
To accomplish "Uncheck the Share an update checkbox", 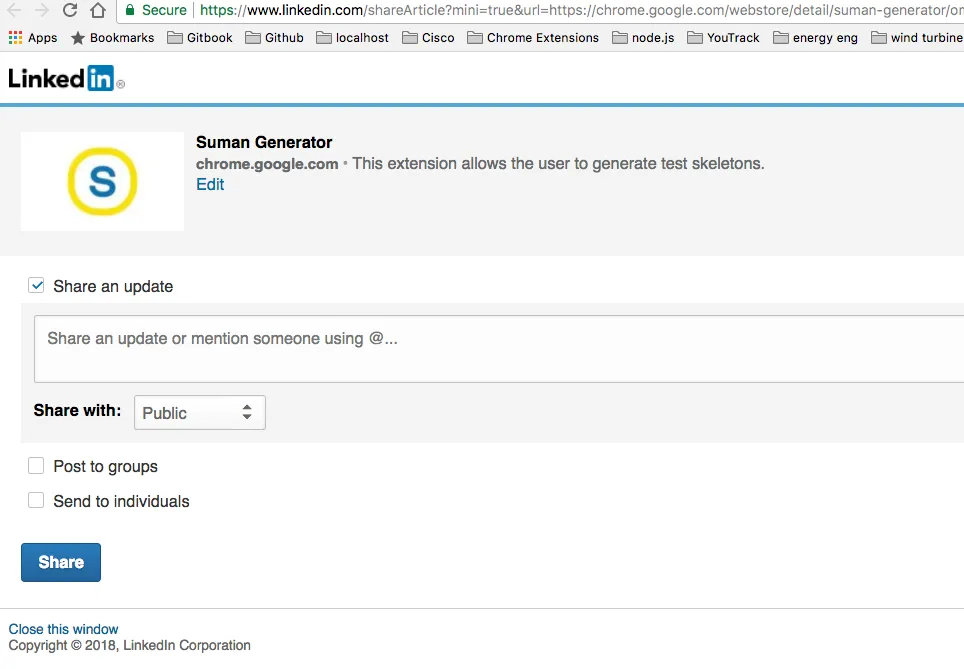I will (36, 285).
